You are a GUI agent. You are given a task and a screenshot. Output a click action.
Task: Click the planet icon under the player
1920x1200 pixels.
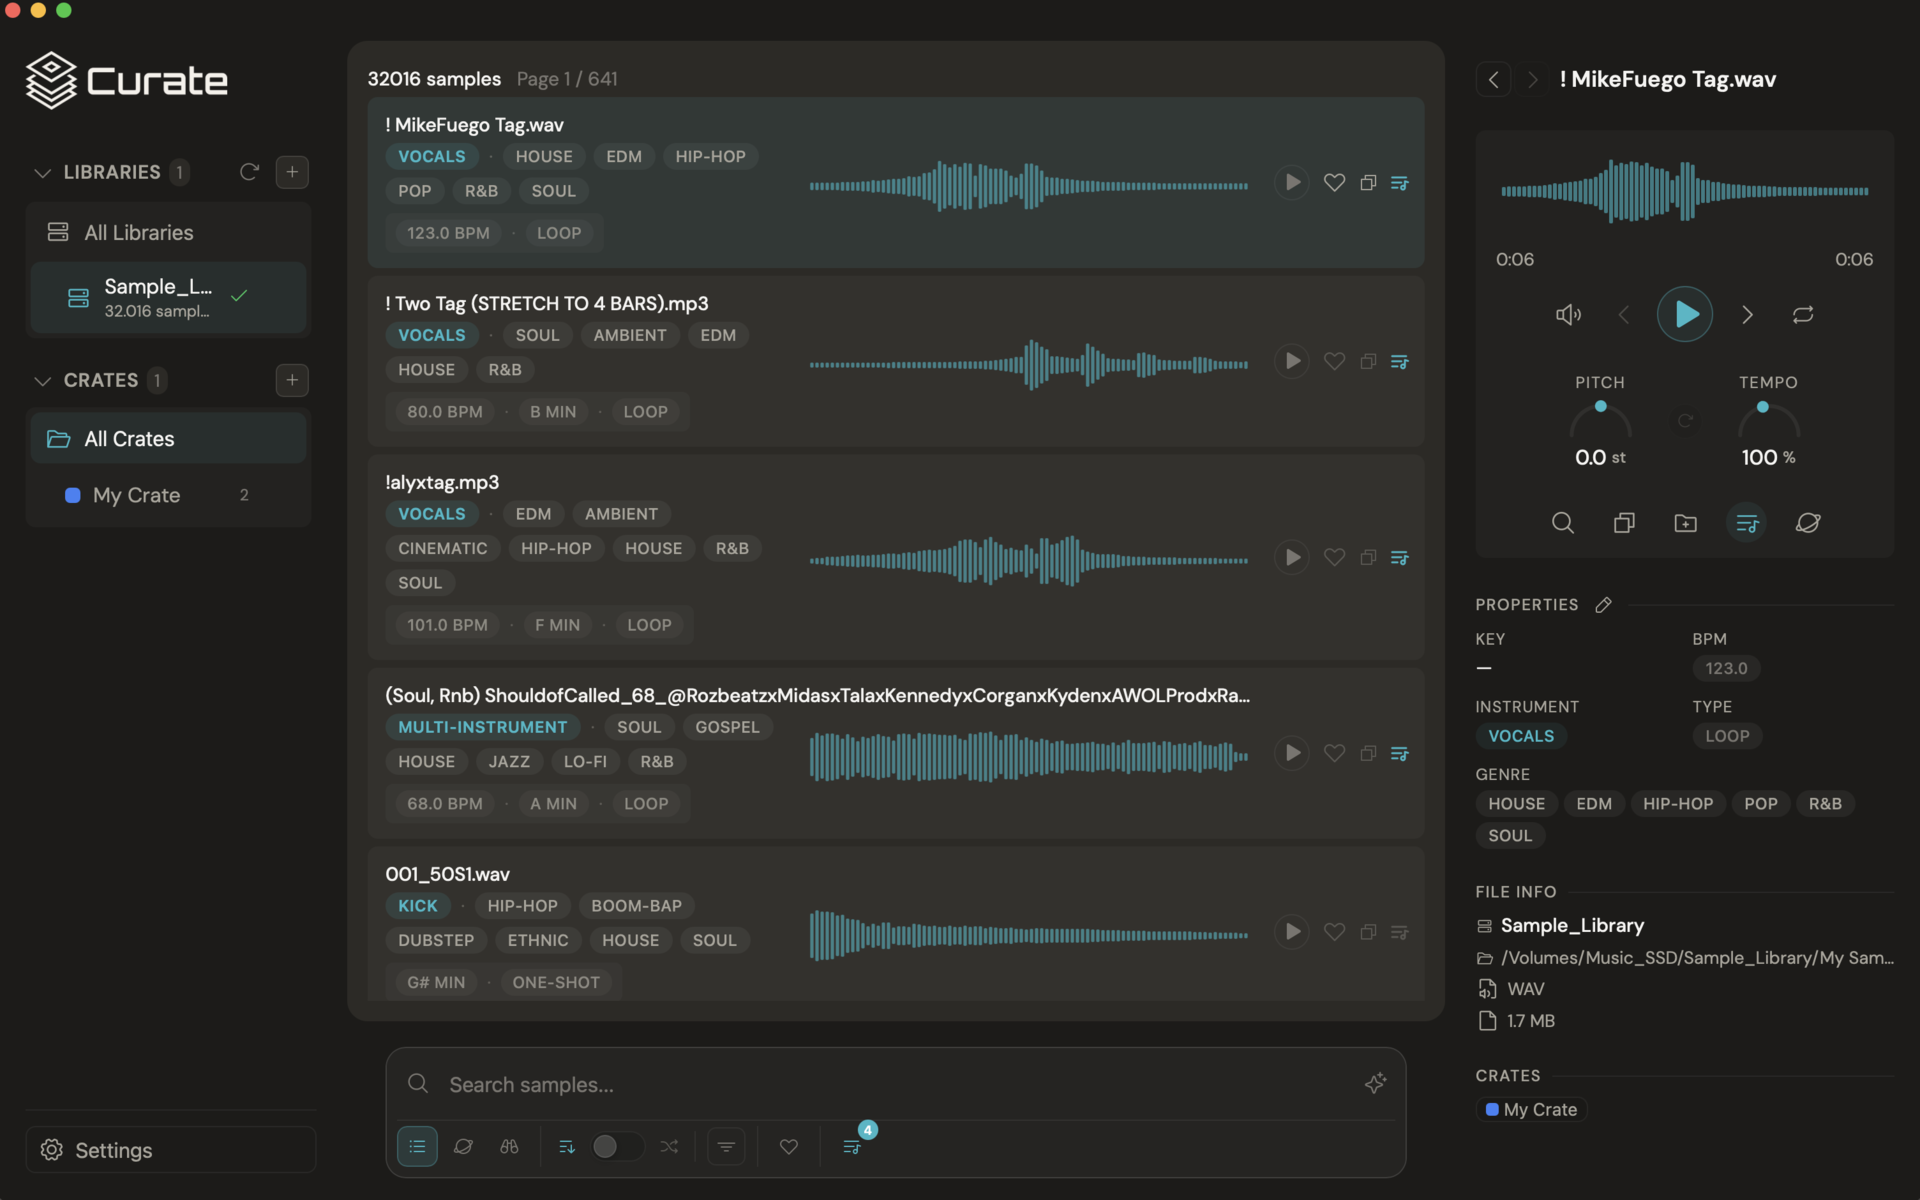[1808, 523]
